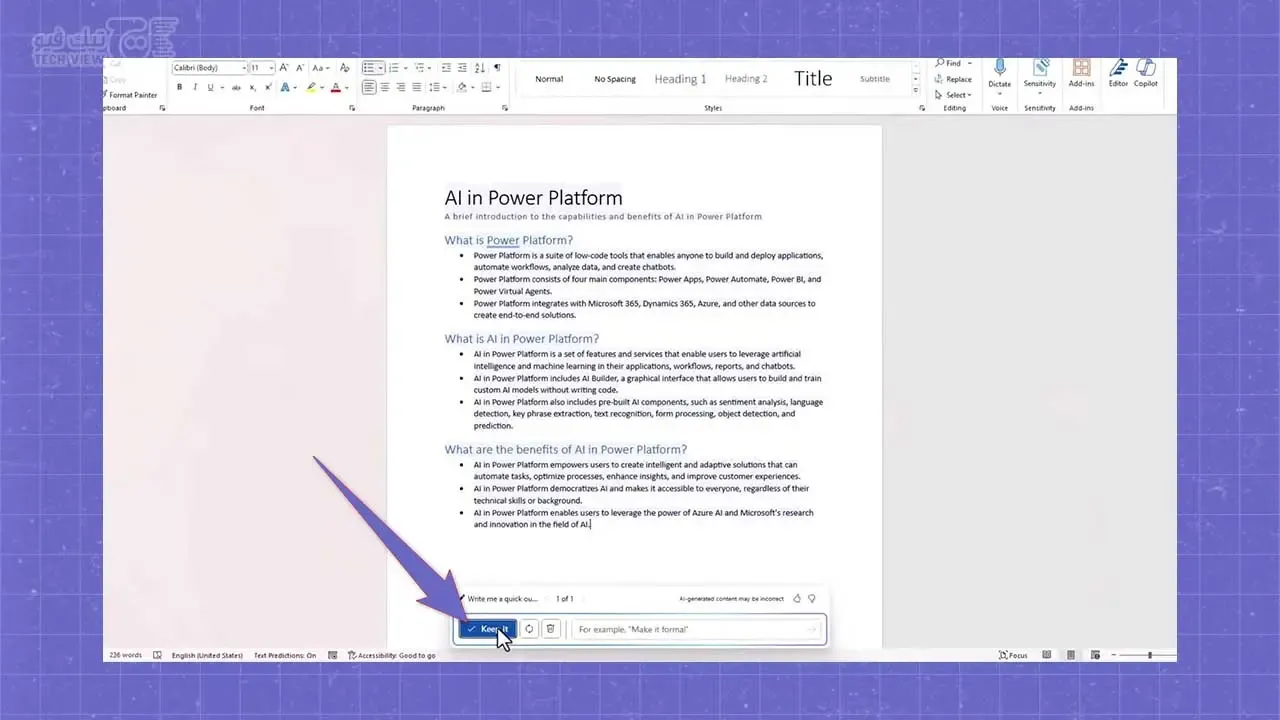The image size is (1280, 720).
Task: Expand highlight color dropdown arrow
Action: click(x=322, y=88)
